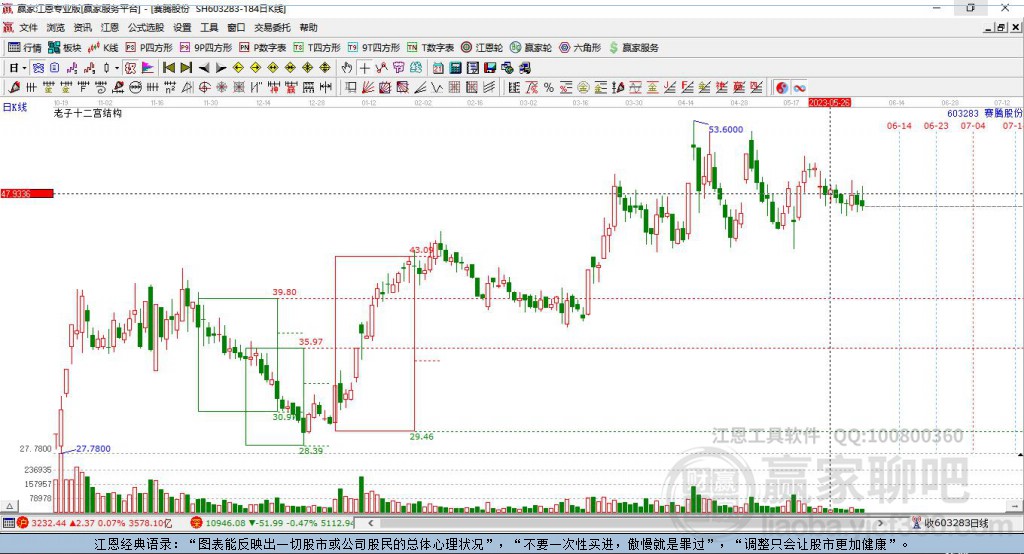
Task: Click the save floppy disk icon
Action: 490,68
